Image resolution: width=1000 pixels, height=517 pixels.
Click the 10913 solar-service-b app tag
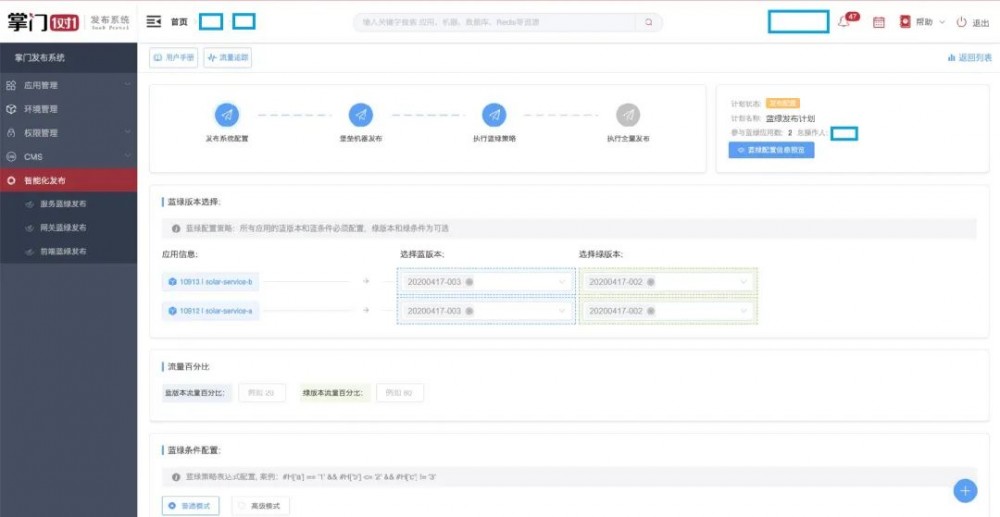[x=210, y=282]
